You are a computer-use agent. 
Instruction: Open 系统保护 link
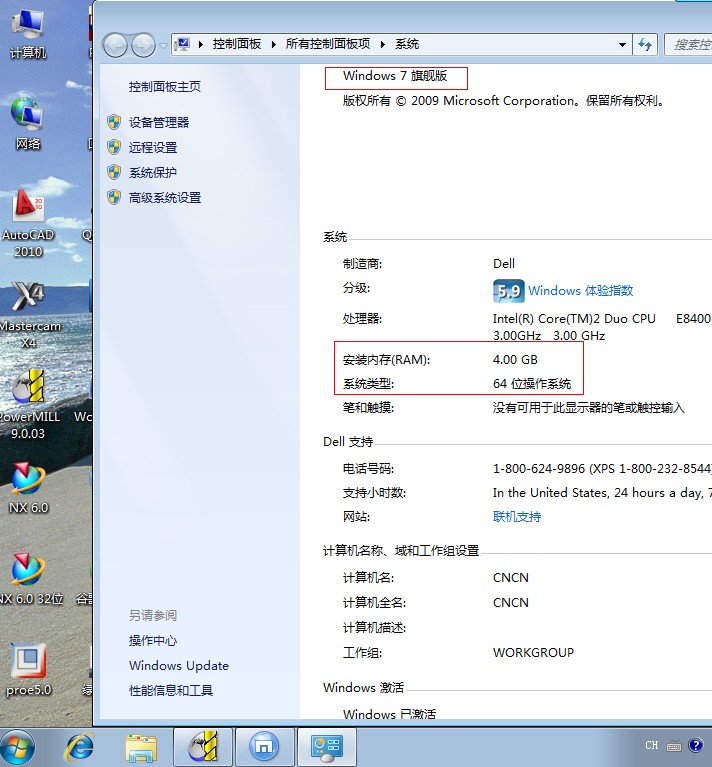tap(153, 172)
